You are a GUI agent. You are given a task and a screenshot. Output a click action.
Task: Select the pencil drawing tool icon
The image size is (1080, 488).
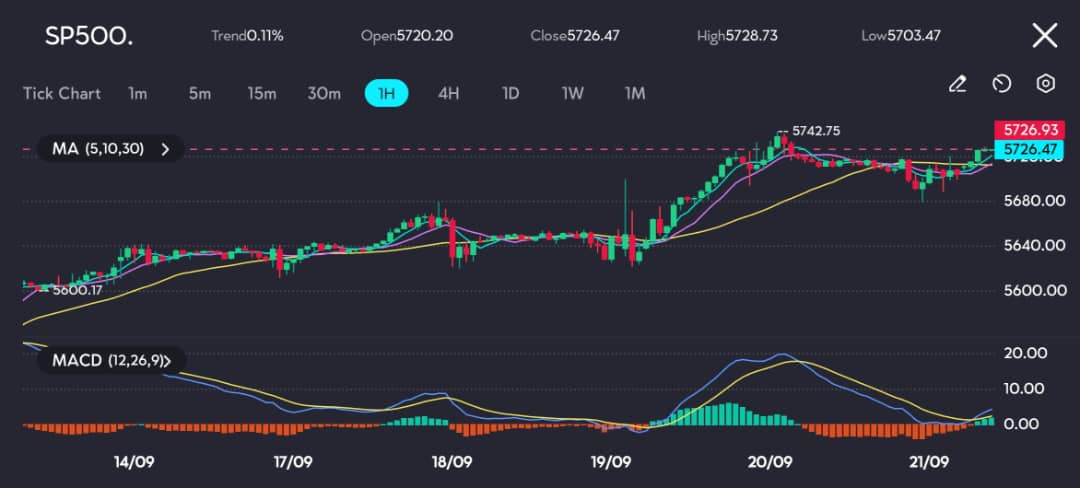[957, 84]
